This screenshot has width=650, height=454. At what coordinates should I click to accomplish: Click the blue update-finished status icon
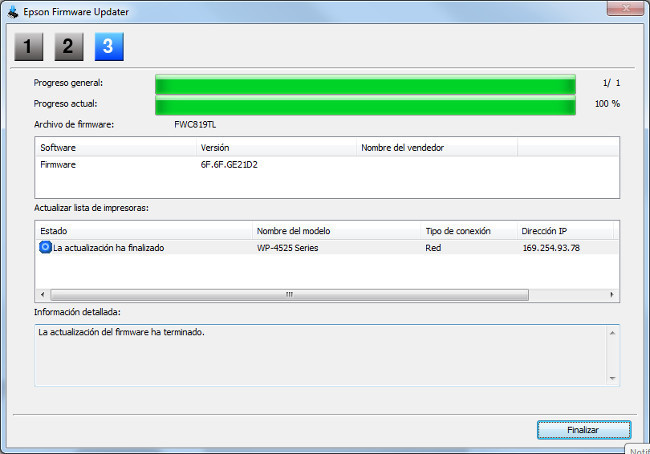45,247
